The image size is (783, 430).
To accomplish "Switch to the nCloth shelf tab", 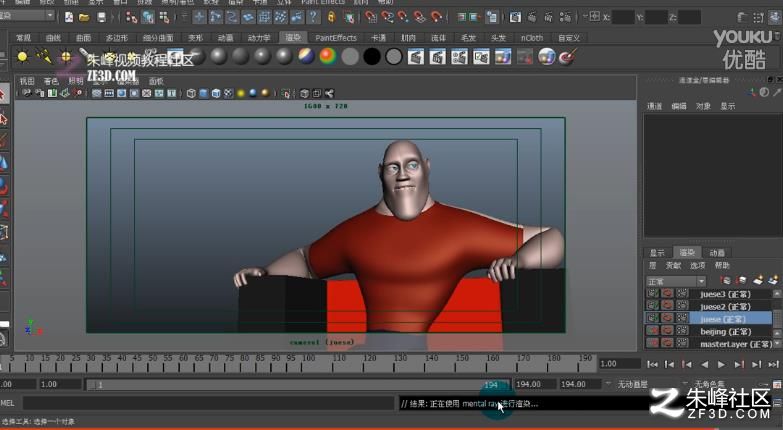I will click(x=531, y=38).
